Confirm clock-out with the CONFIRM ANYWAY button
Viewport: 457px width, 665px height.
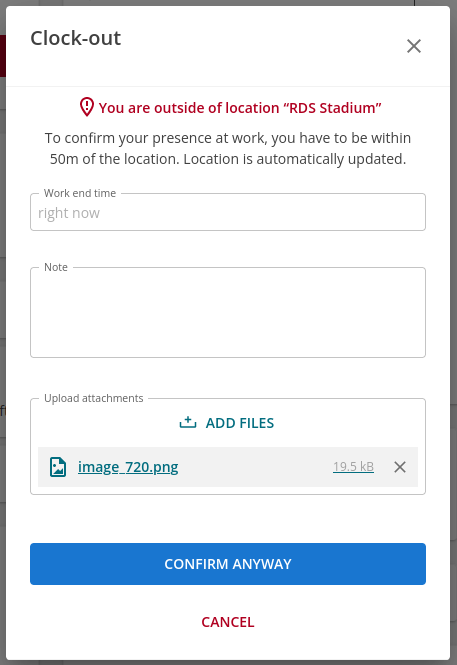coord(228,564)
